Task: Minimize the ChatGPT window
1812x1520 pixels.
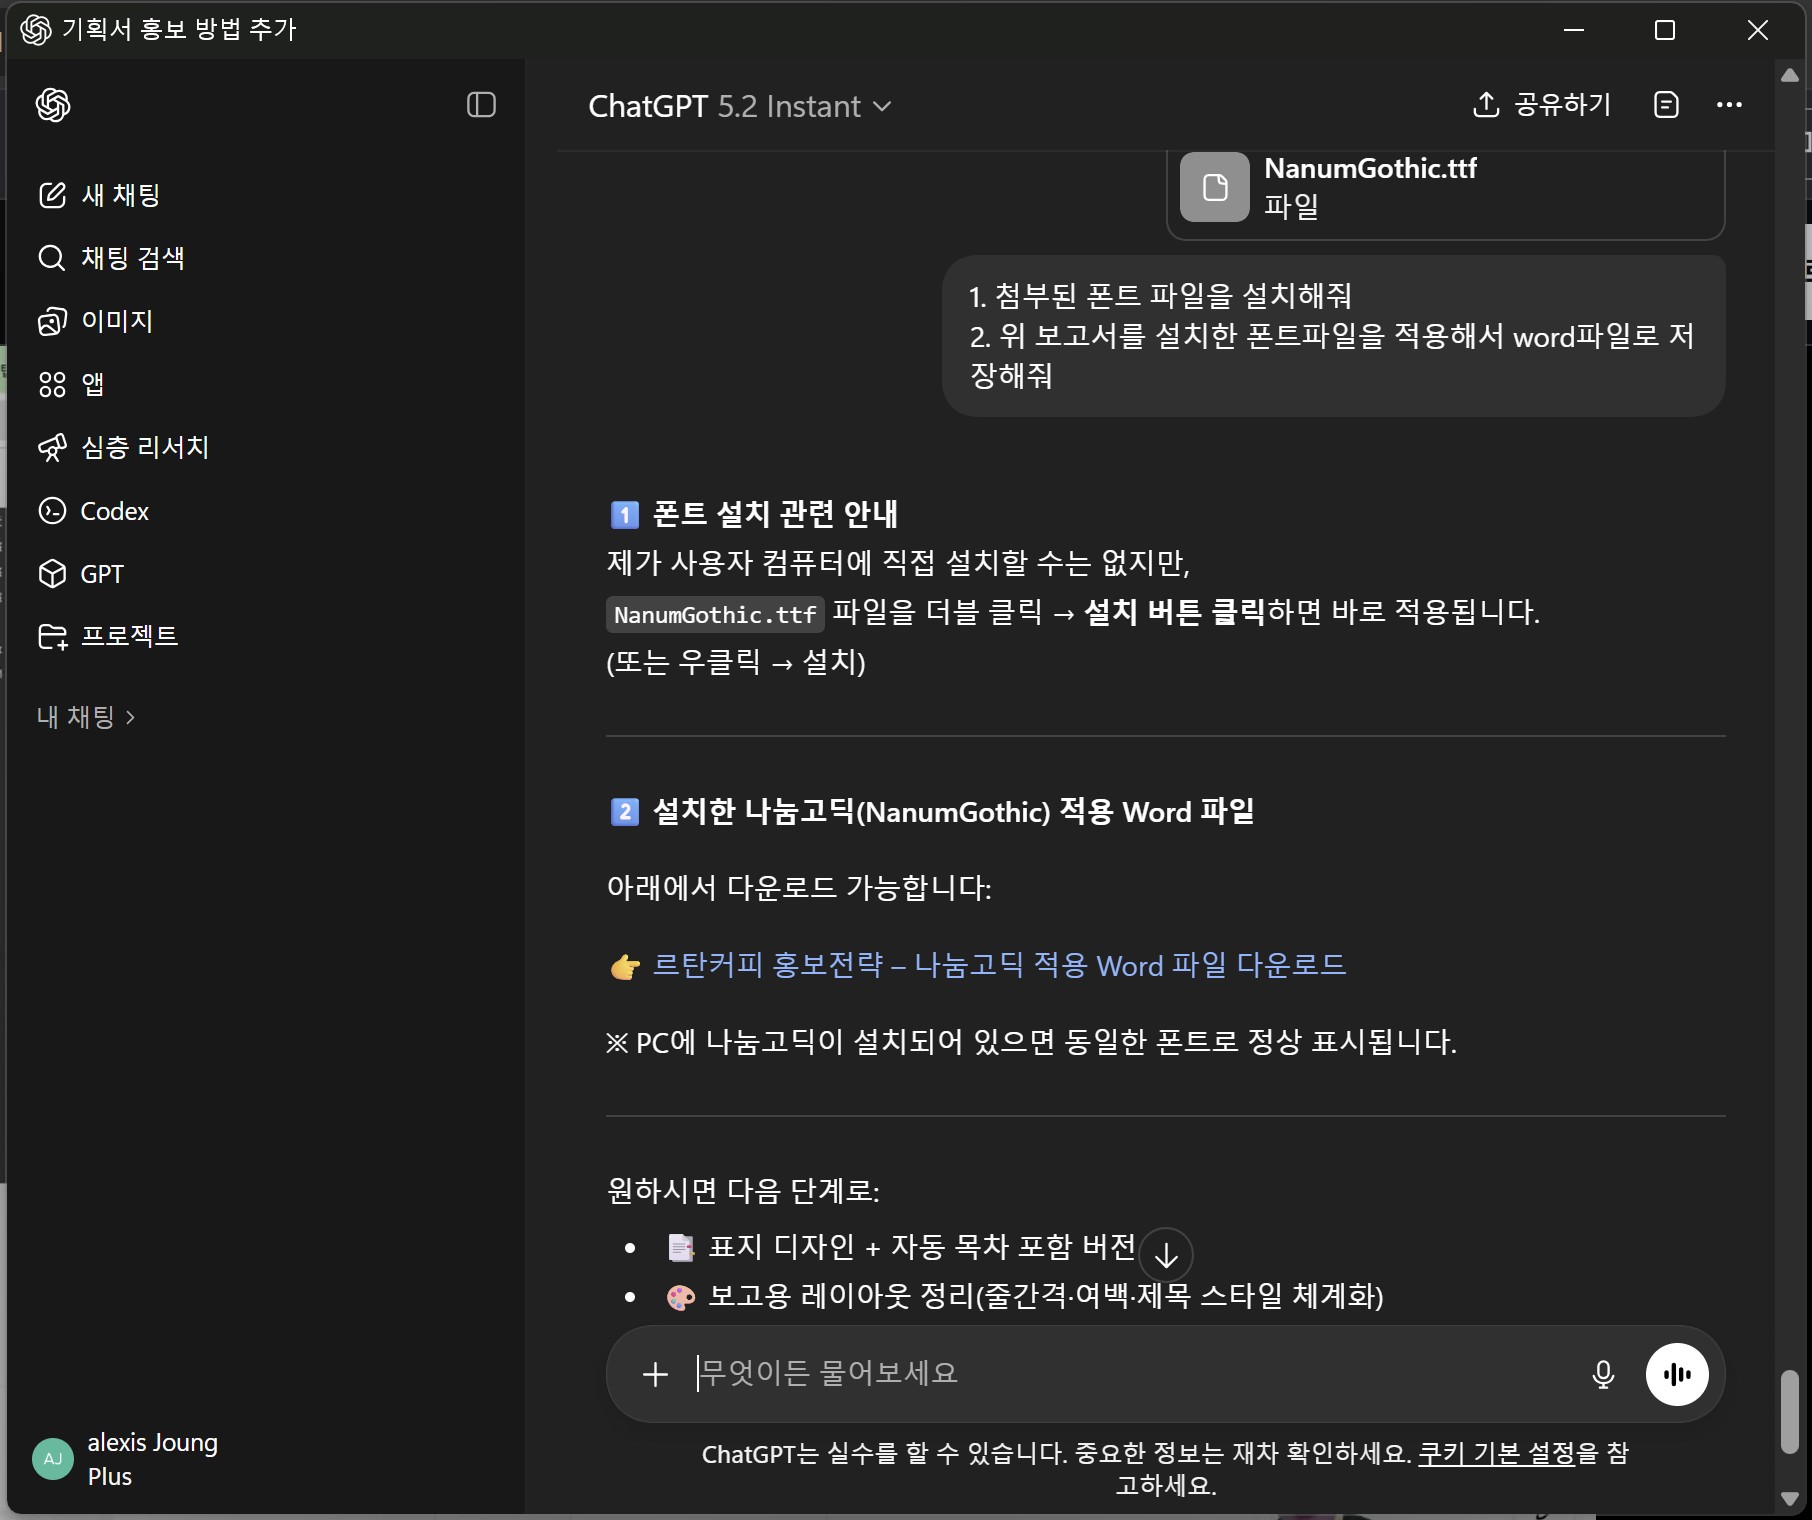Action: click(1574, 30)
